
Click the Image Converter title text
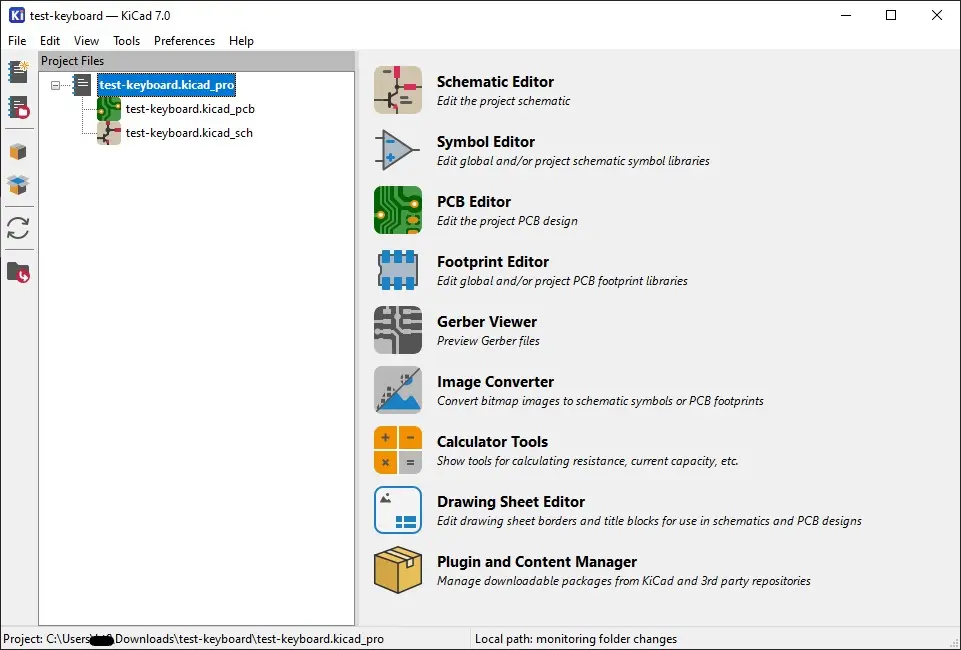495,382
